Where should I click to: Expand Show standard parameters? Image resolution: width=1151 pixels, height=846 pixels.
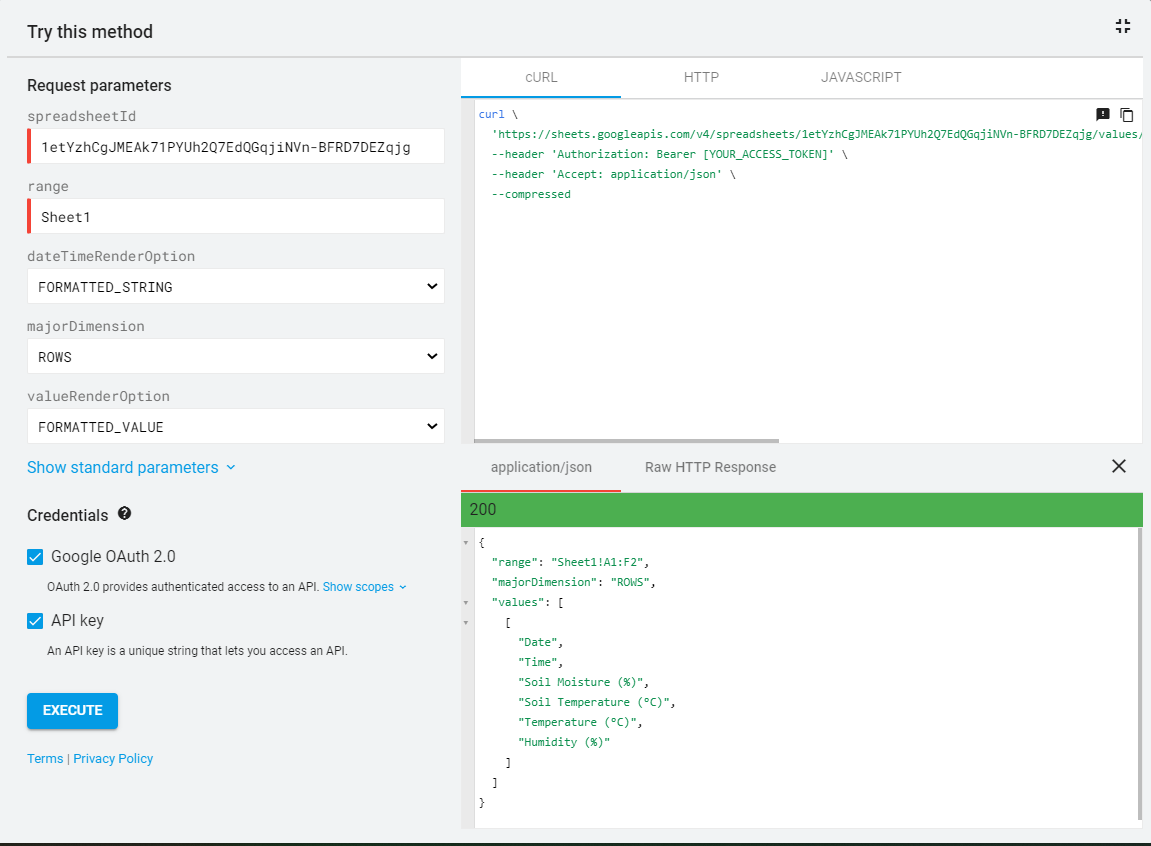pyautogui.click(x=131, y=467)
